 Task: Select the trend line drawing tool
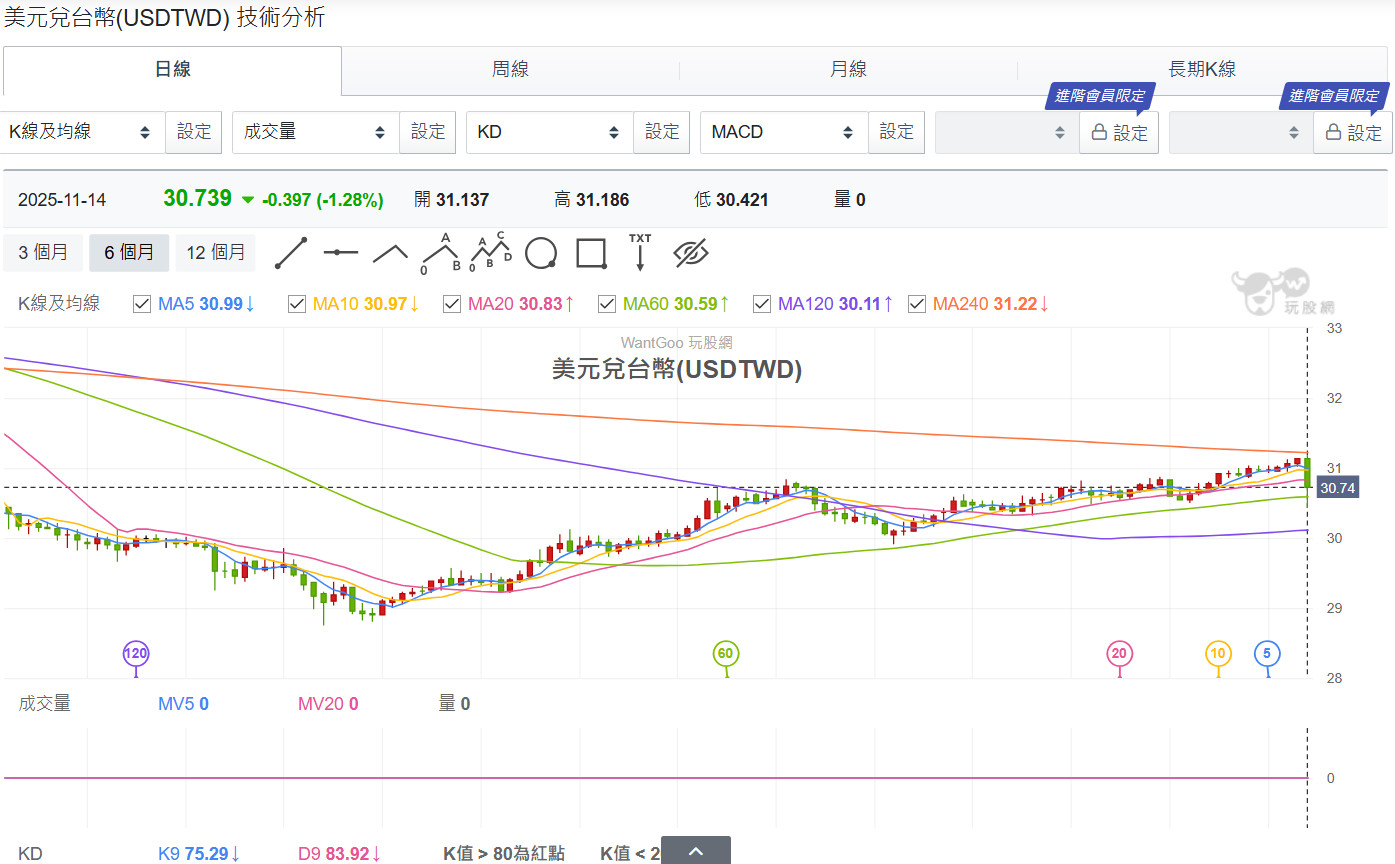(x=291, y=253)
